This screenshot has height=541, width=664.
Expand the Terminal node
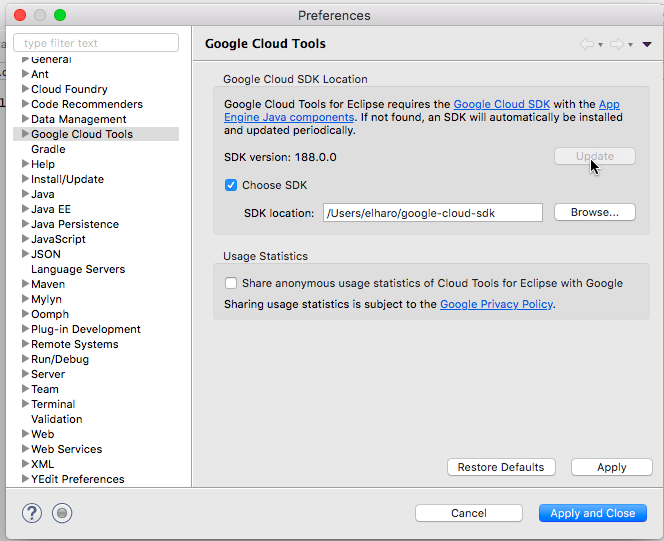coord(25,404)
